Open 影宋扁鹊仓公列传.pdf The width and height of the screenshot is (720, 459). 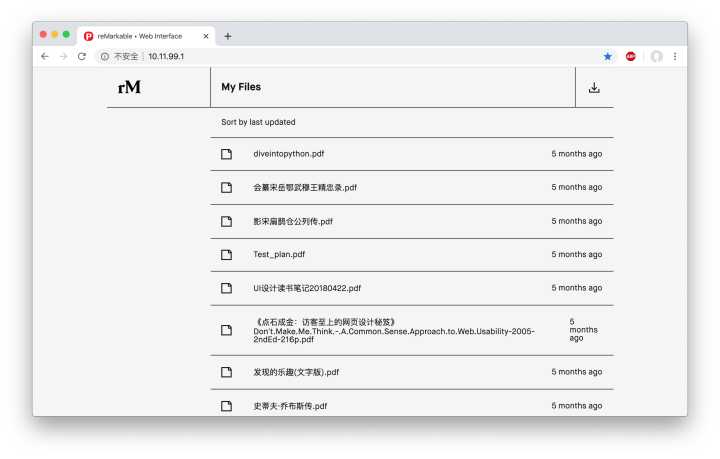[x=293, y=221]
